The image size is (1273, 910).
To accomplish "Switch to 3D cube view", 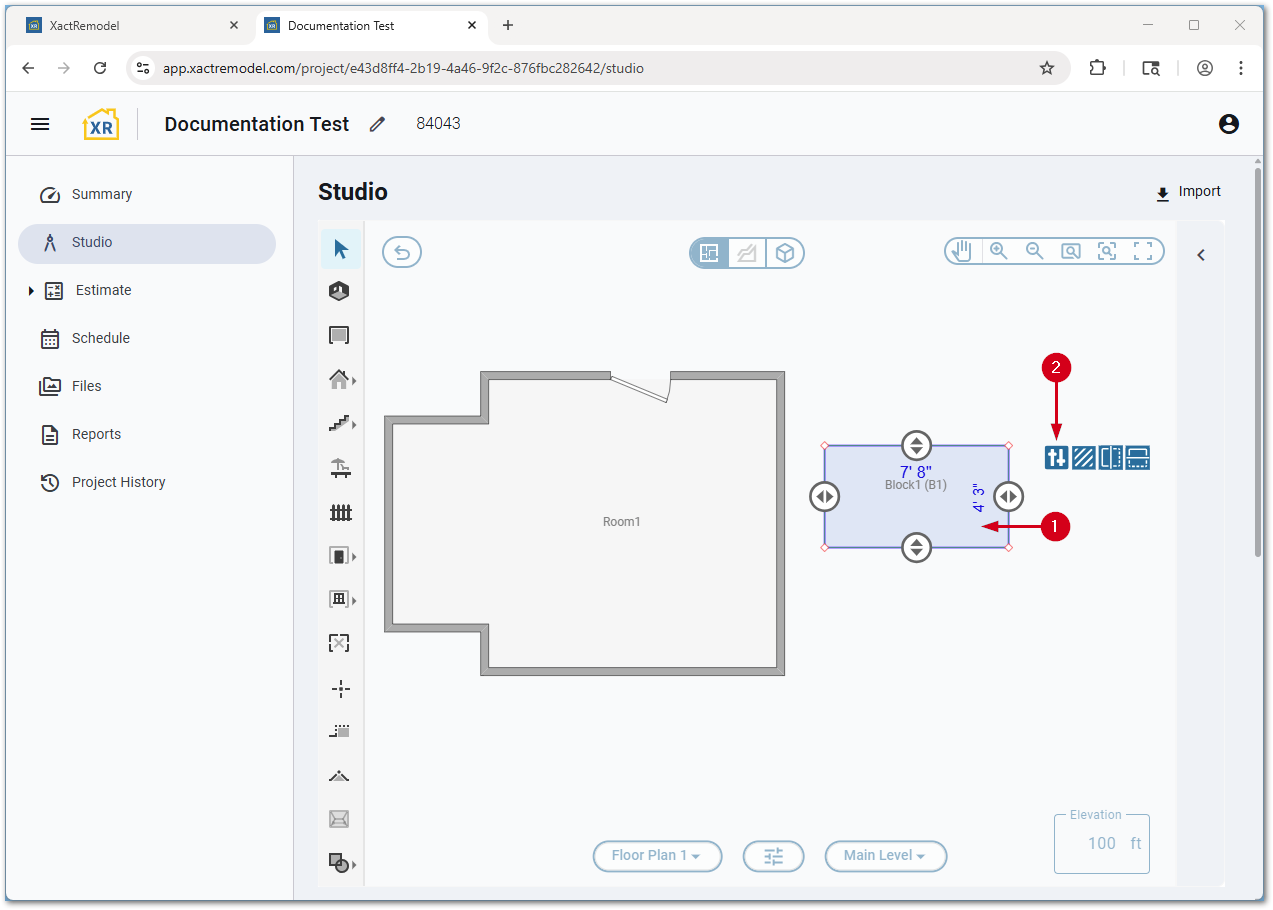I will click(x=785, y=254).
